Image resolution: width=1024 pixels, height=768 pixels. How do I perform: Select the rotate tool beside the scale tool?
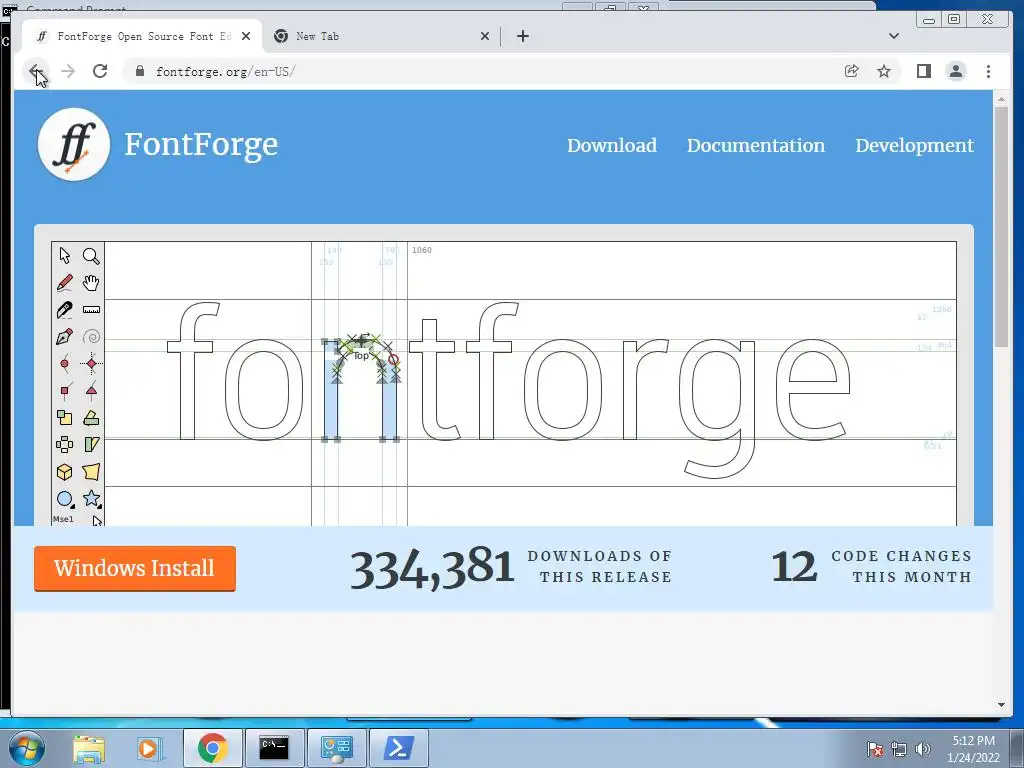[x=91, y=418]
